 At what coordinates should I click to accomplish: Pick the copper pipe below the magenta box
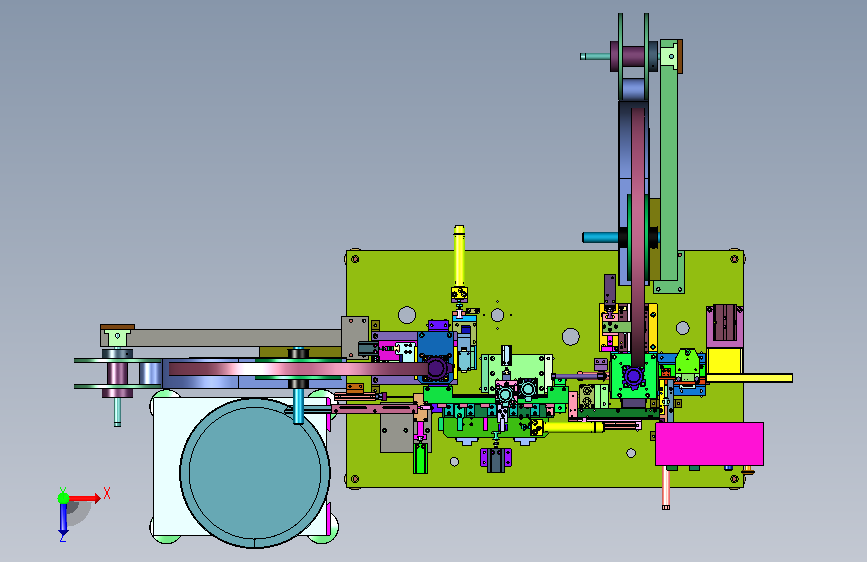click(x=666, y=487)
